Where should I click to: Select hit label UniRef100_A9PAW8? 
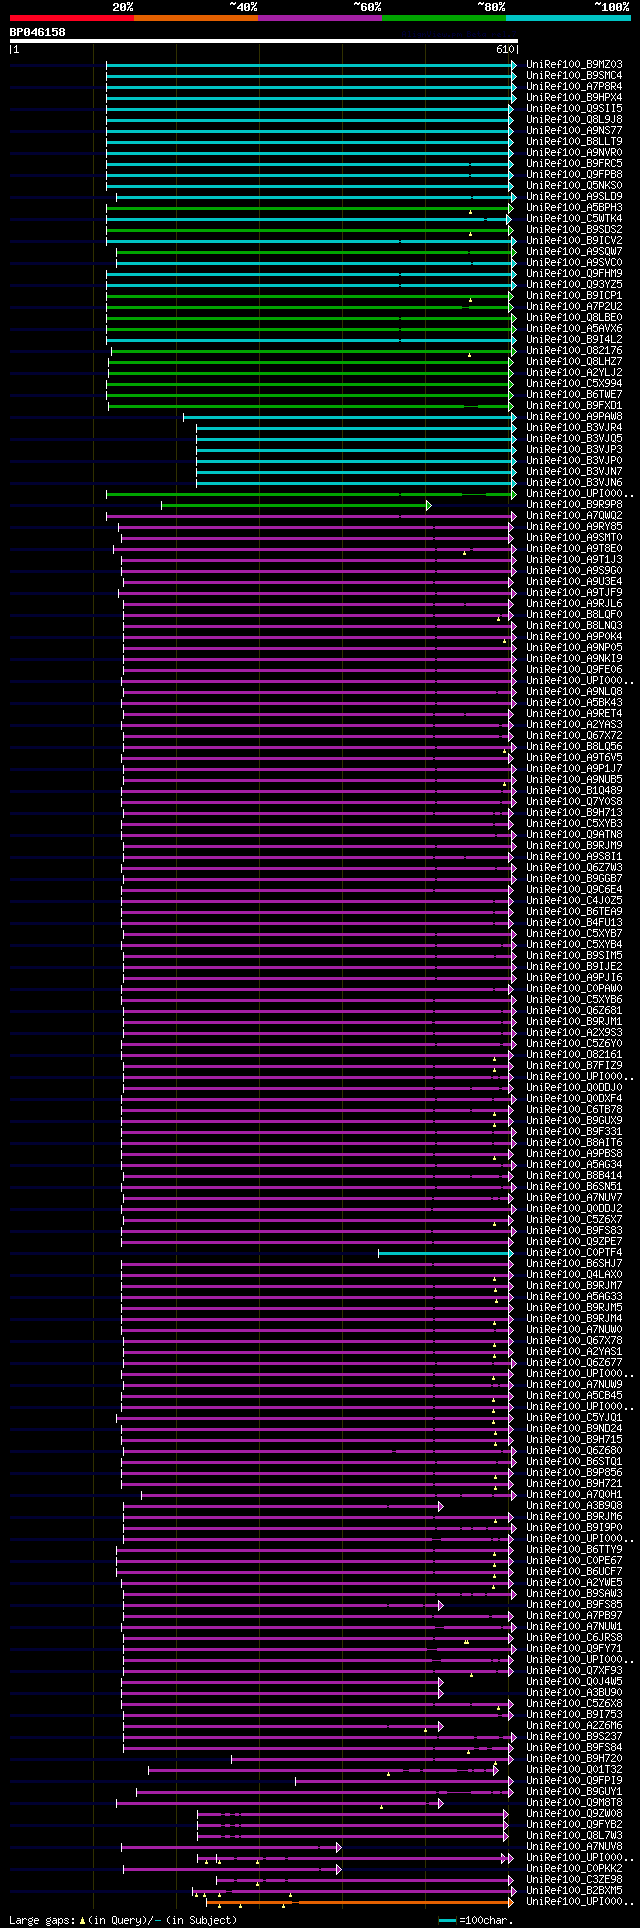point(576,416)
